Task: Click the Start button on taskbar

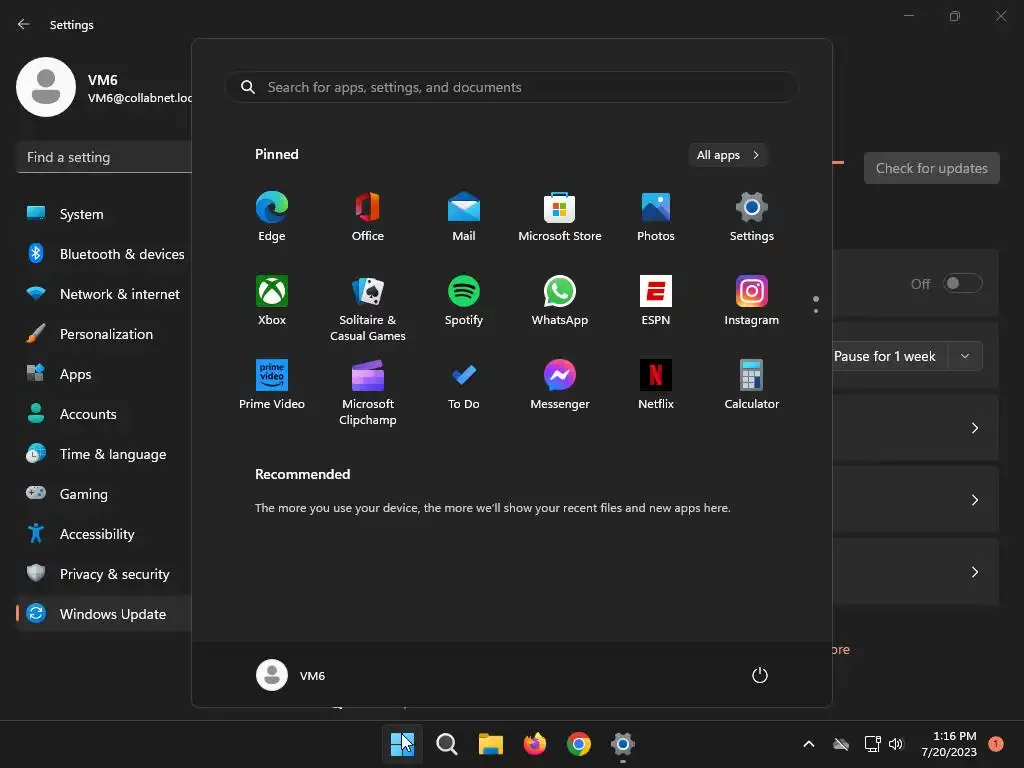Action: (x=402, y=744)
